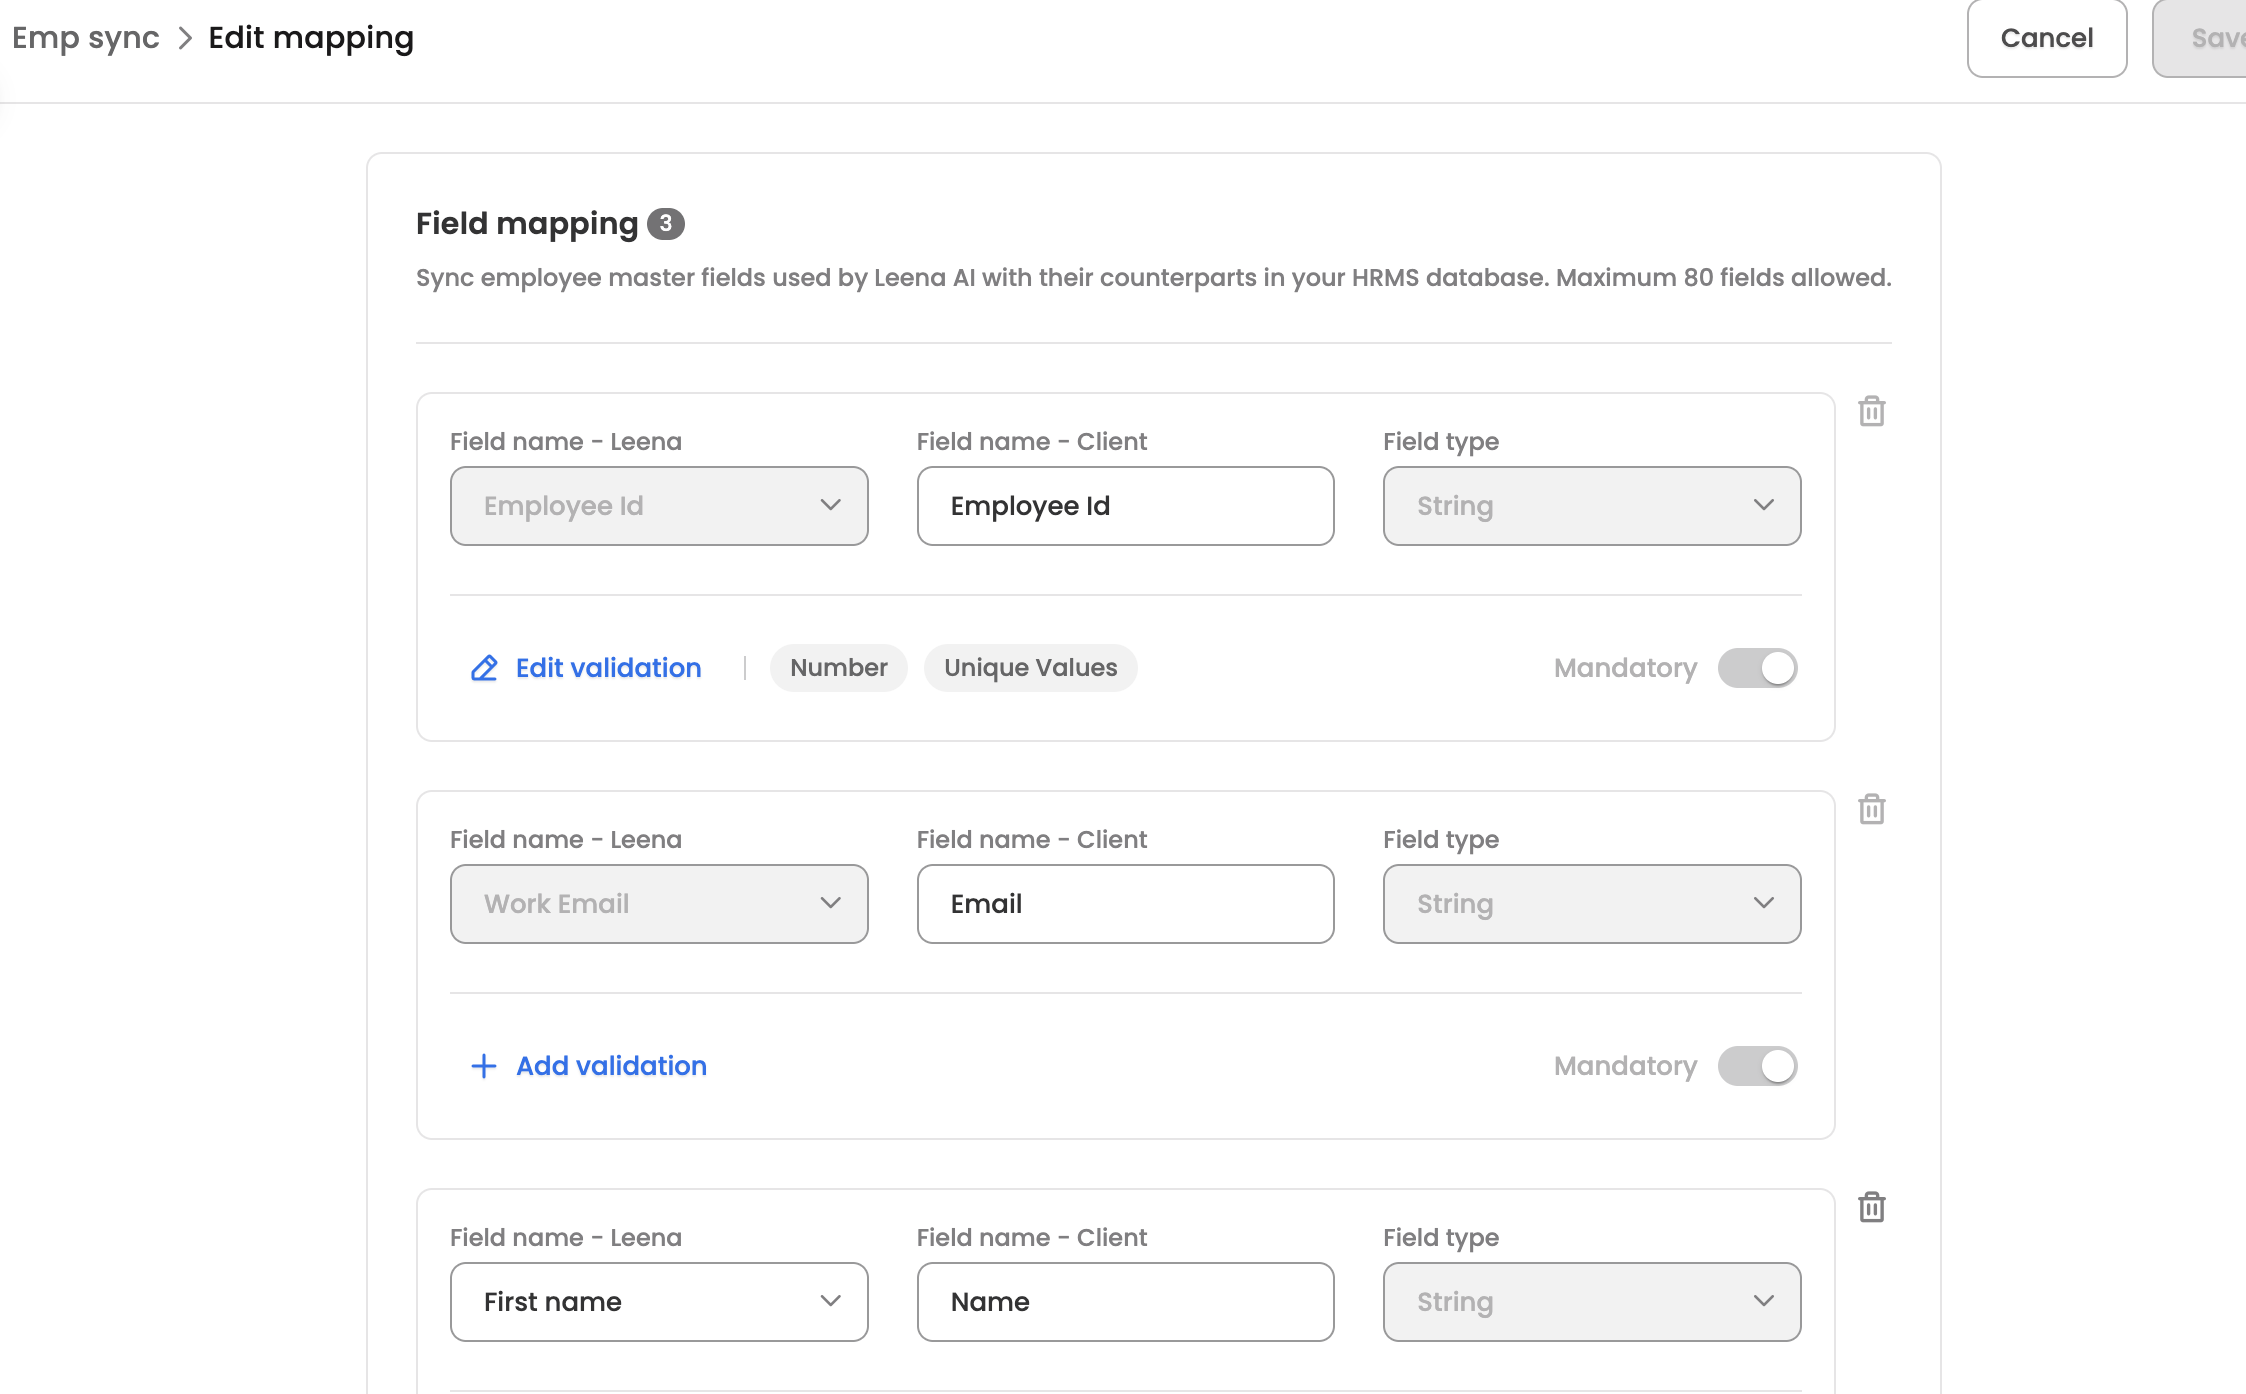Screen dimensions: 2246x1394
Task: Open the Employee Id Leena field dropdown
Action: coord(659,506)
